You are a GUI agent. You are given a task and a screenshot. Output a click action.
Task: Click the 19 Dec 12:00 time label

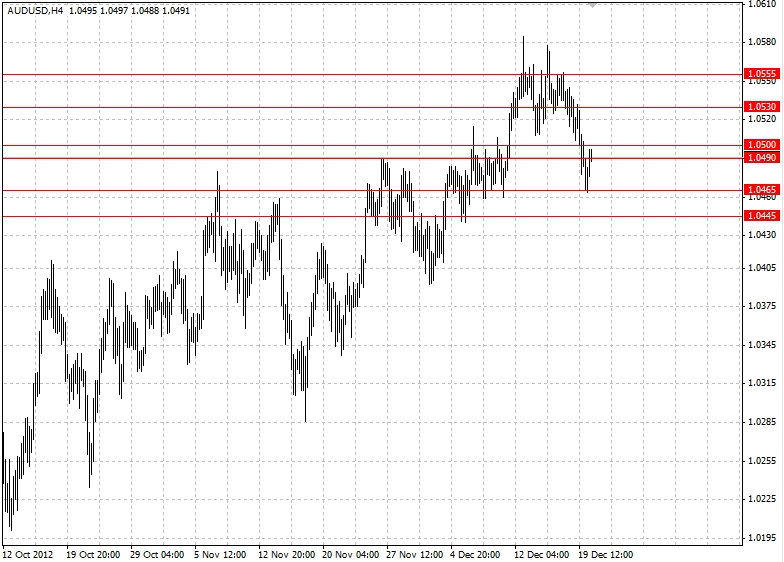click(x=606, y=554)
